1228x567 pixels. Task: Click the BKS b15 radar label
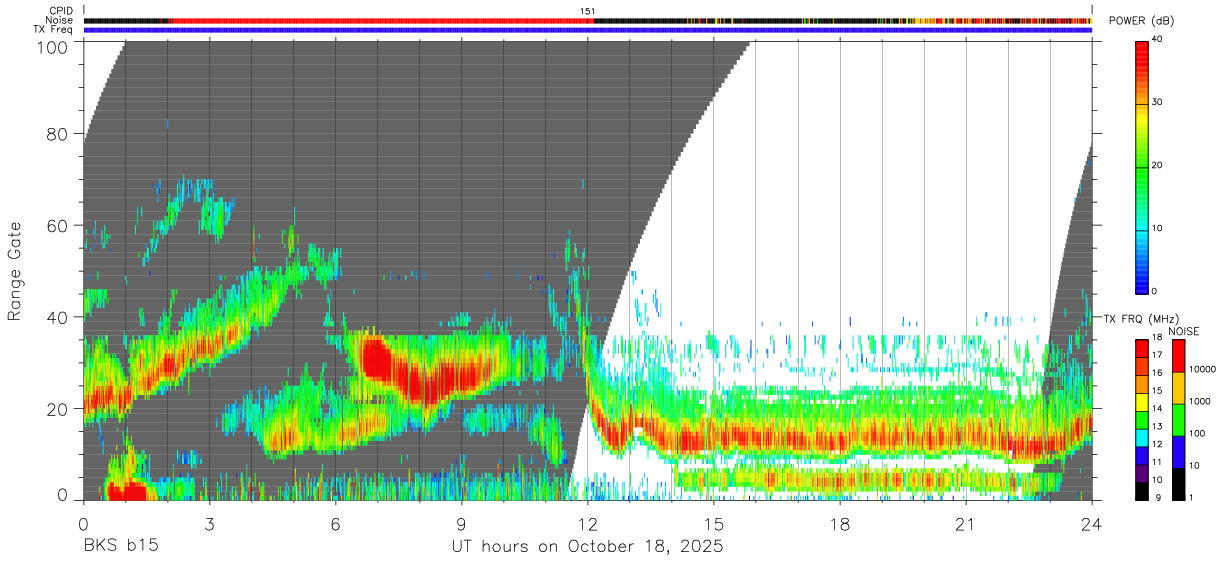(x=120, y=547)
